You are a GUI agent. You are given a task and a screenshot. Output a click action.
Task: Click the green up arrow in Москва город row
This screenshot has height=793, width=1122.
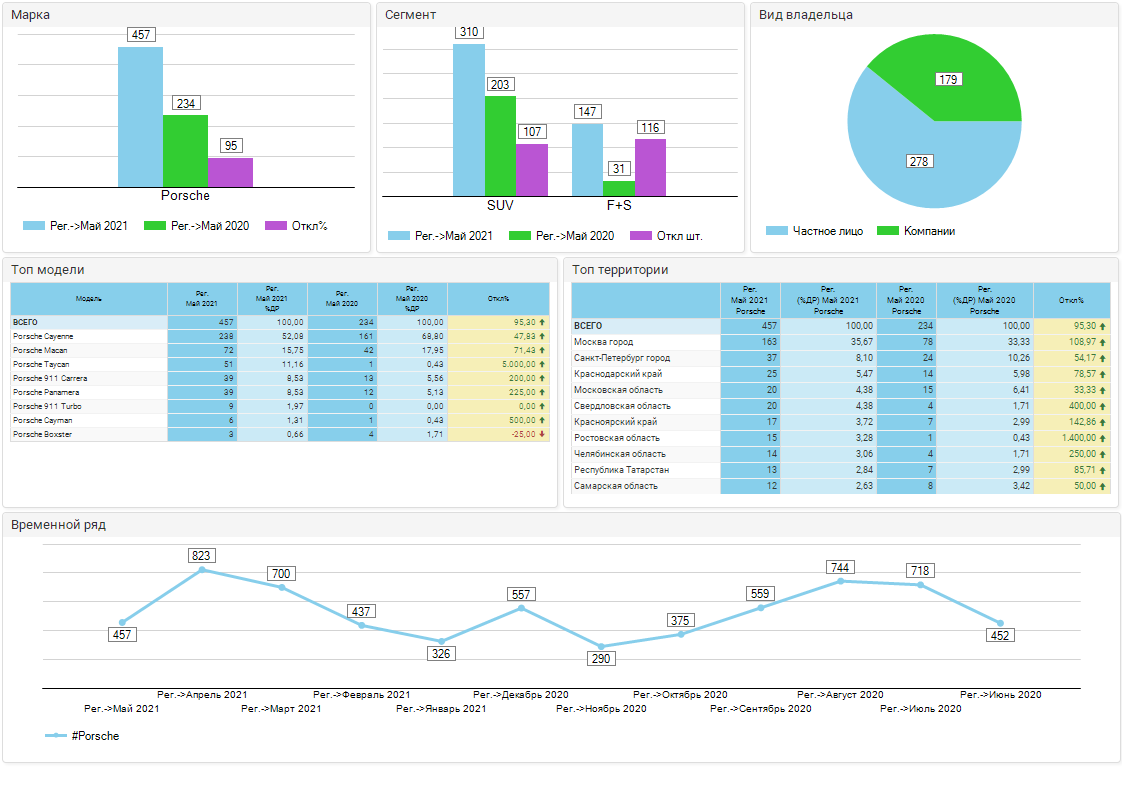pos(1102,342)
